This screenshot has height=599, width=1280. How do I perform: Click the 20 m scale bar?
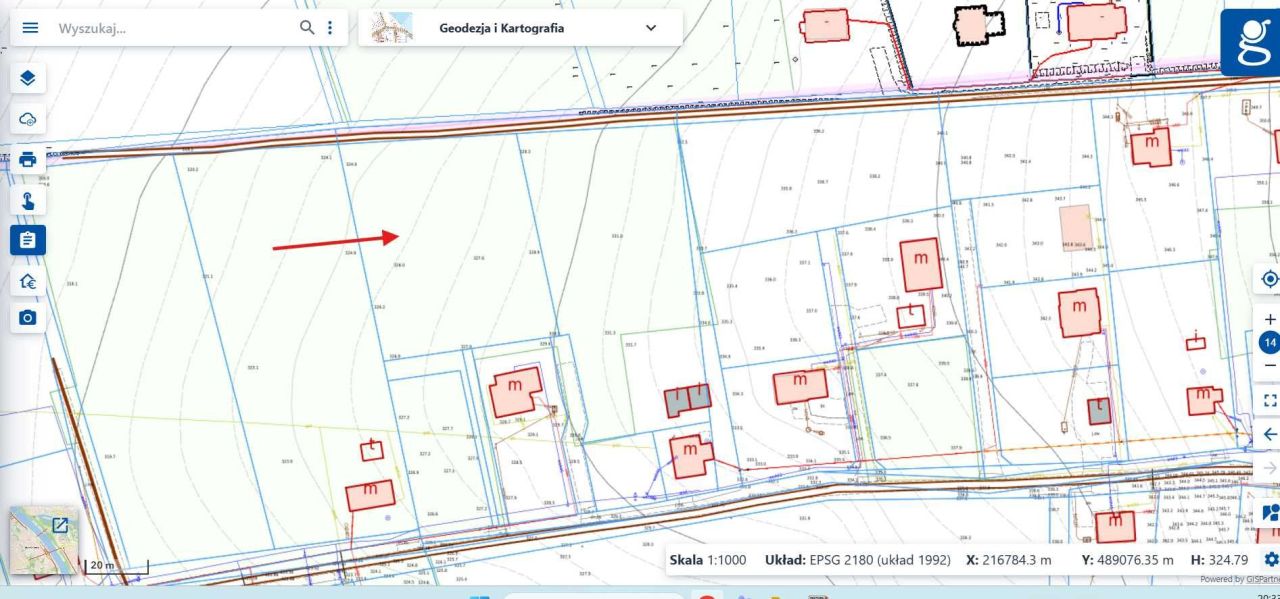[116, 567]
